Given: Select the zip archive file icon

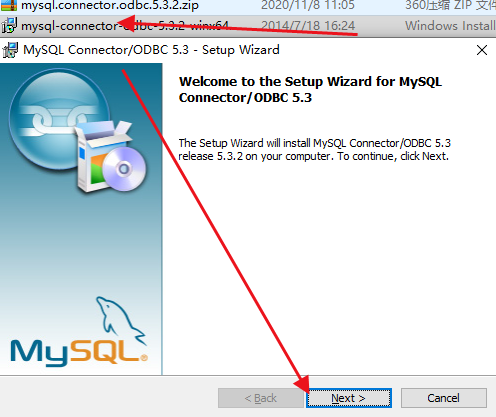Looking at the screenshot, I should (x=9, y=5).
